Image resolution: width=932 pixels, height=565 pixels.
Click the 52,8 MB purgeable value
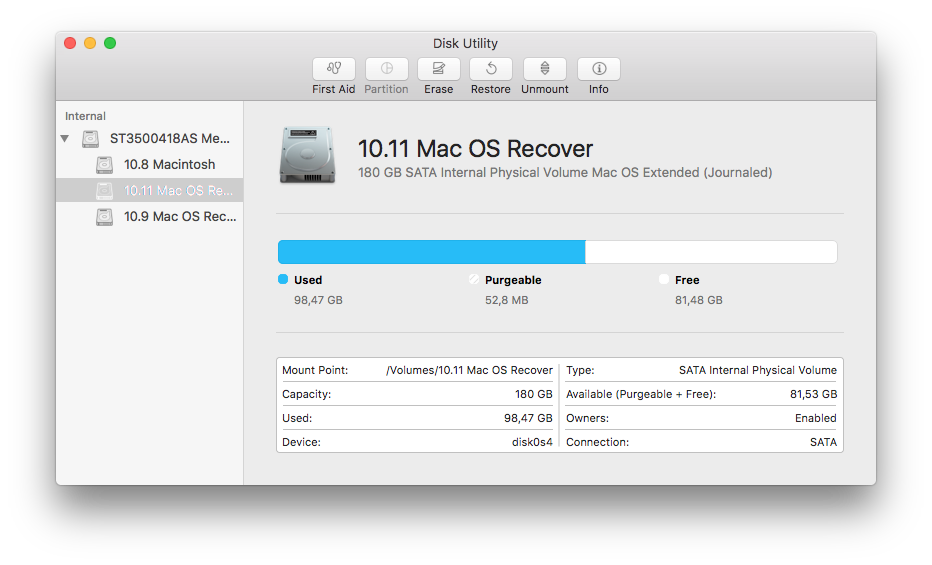pyautogui.click(x=506, y=300)
